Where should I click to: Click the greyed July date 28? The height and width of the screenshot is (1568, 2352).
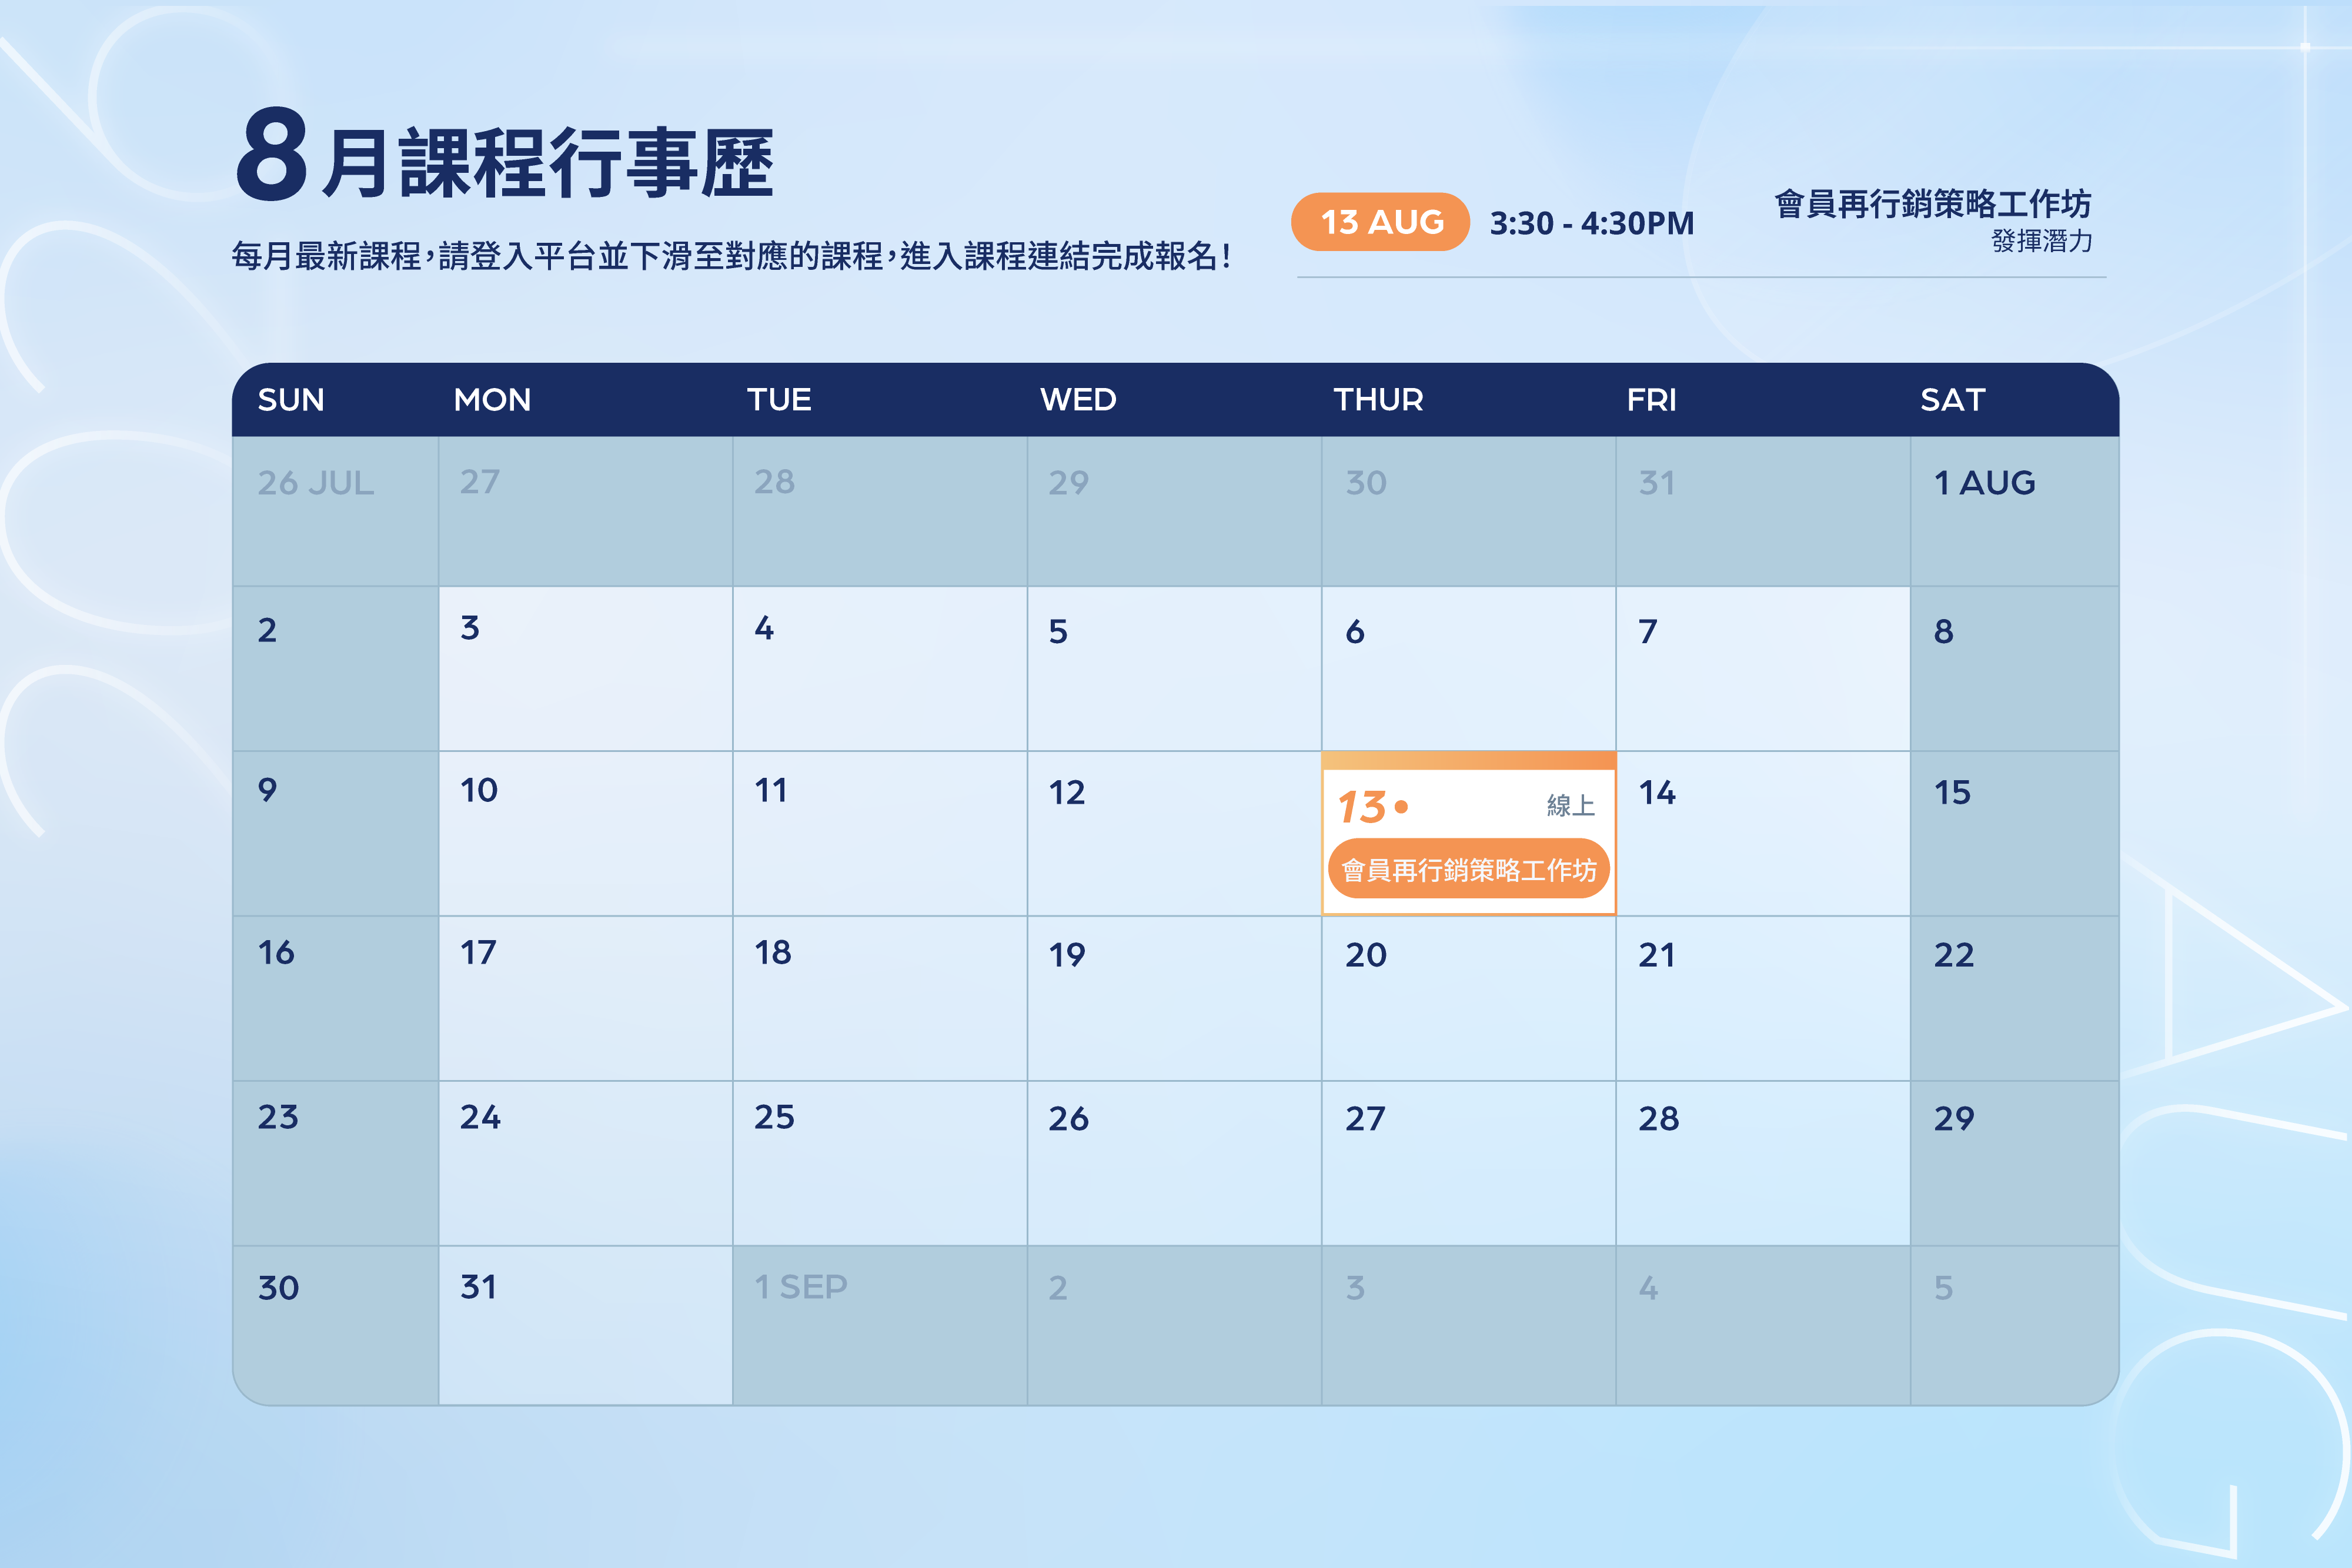coord(774,481)
